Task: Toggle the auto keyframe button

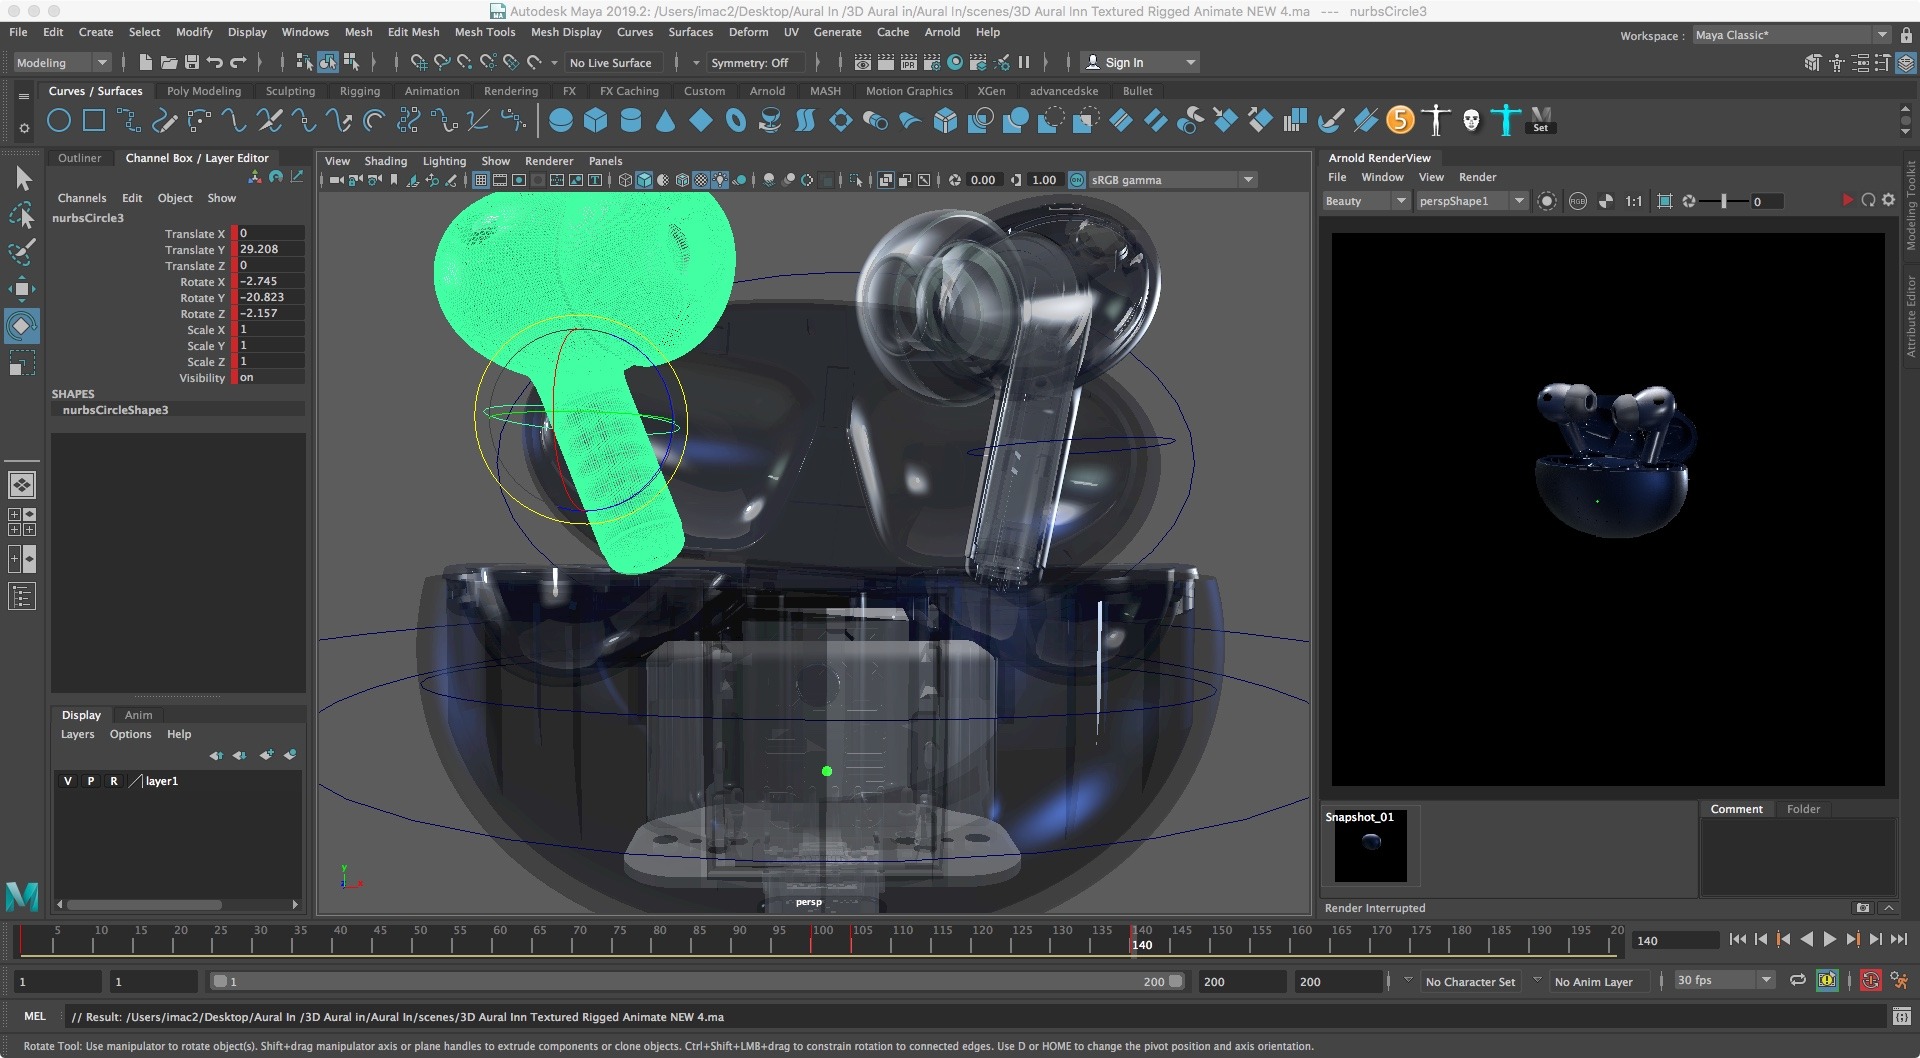Action: (x=1870, y=981)
